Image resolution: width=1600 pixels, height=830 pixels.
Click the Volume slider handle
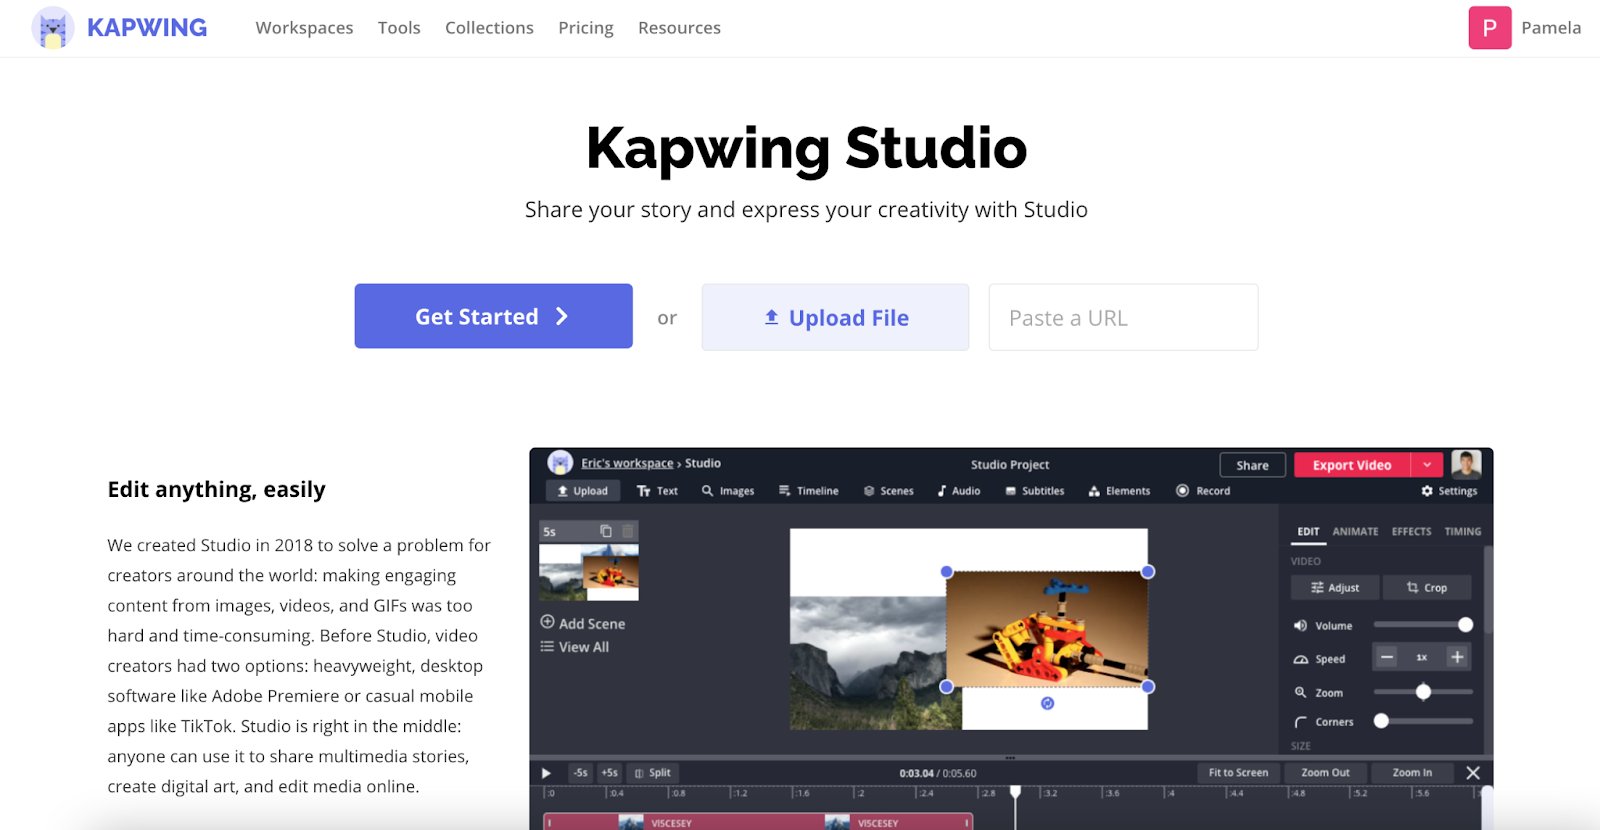click(x=1465, y=625)
